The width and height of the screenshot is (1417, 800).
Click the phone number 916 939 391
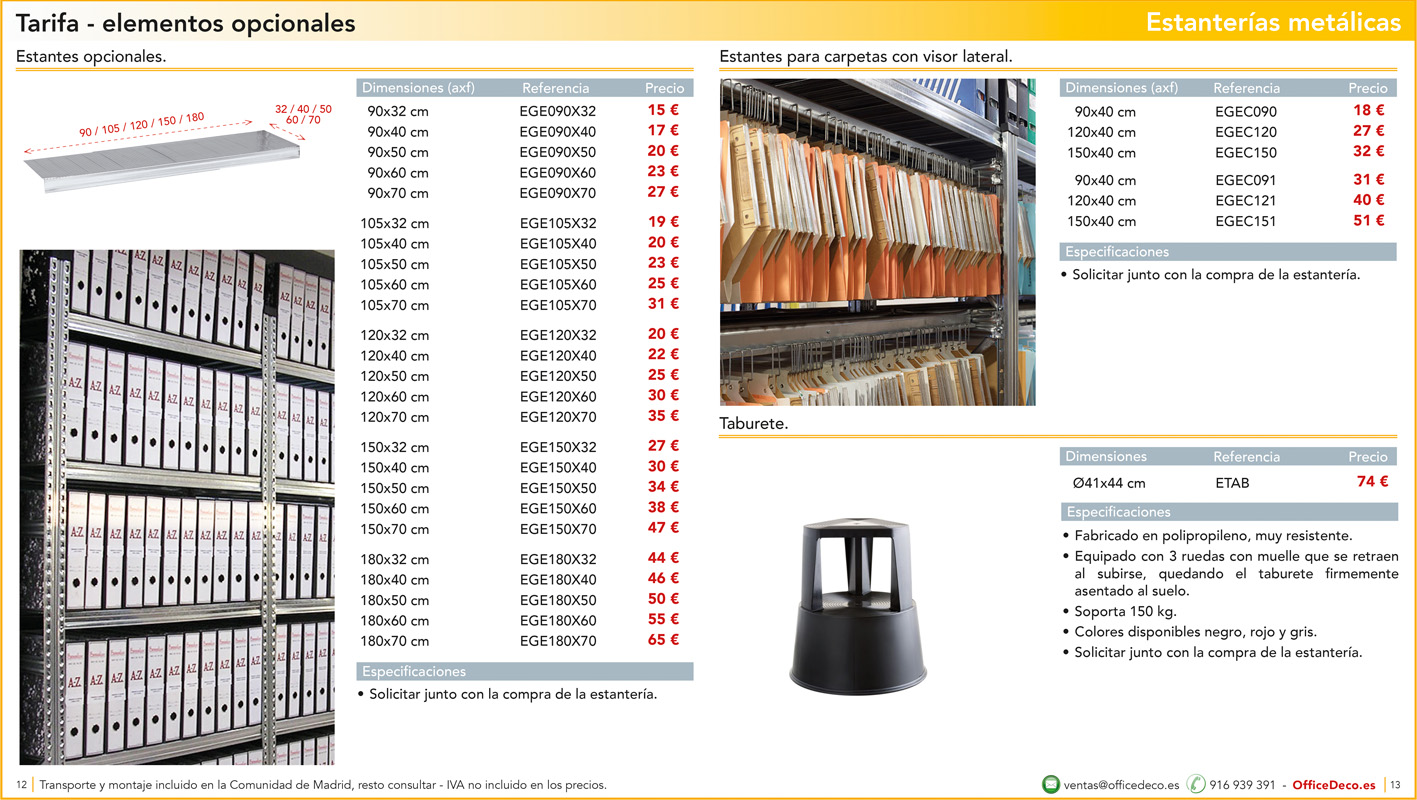click(x=1242, y=785)
